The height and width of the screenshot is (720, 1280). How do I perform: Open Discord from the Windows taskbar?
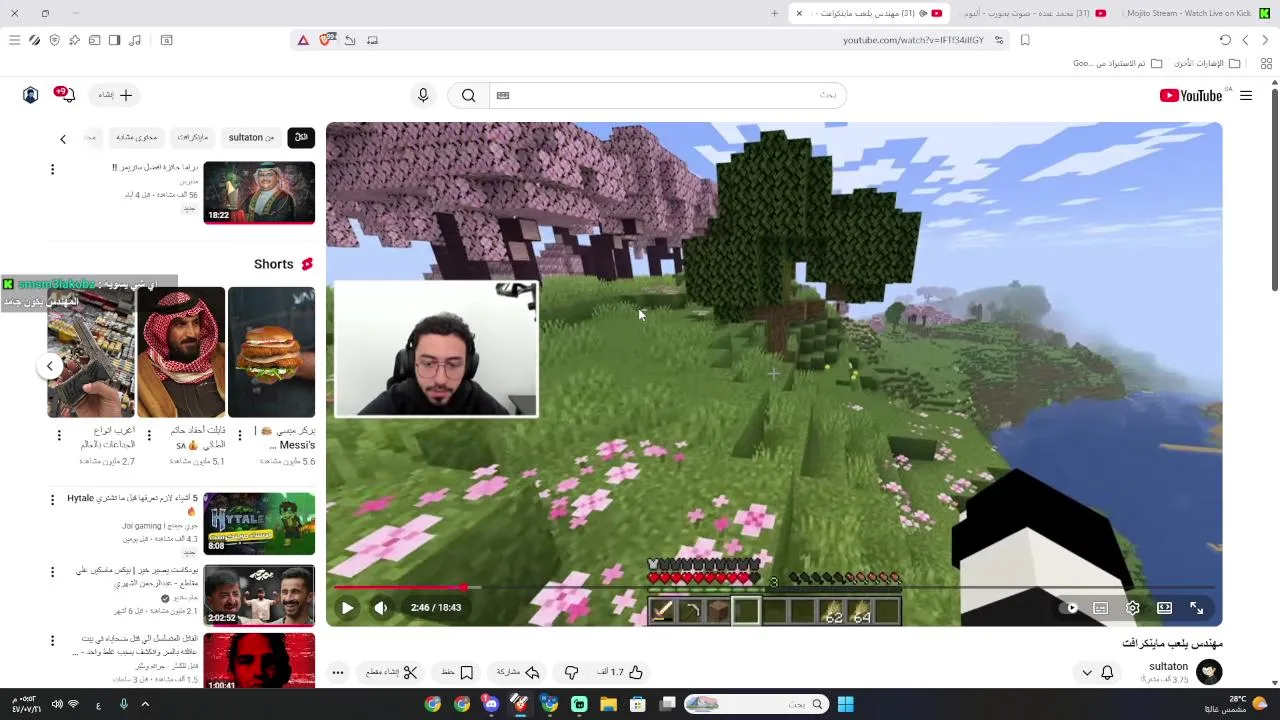491,704
